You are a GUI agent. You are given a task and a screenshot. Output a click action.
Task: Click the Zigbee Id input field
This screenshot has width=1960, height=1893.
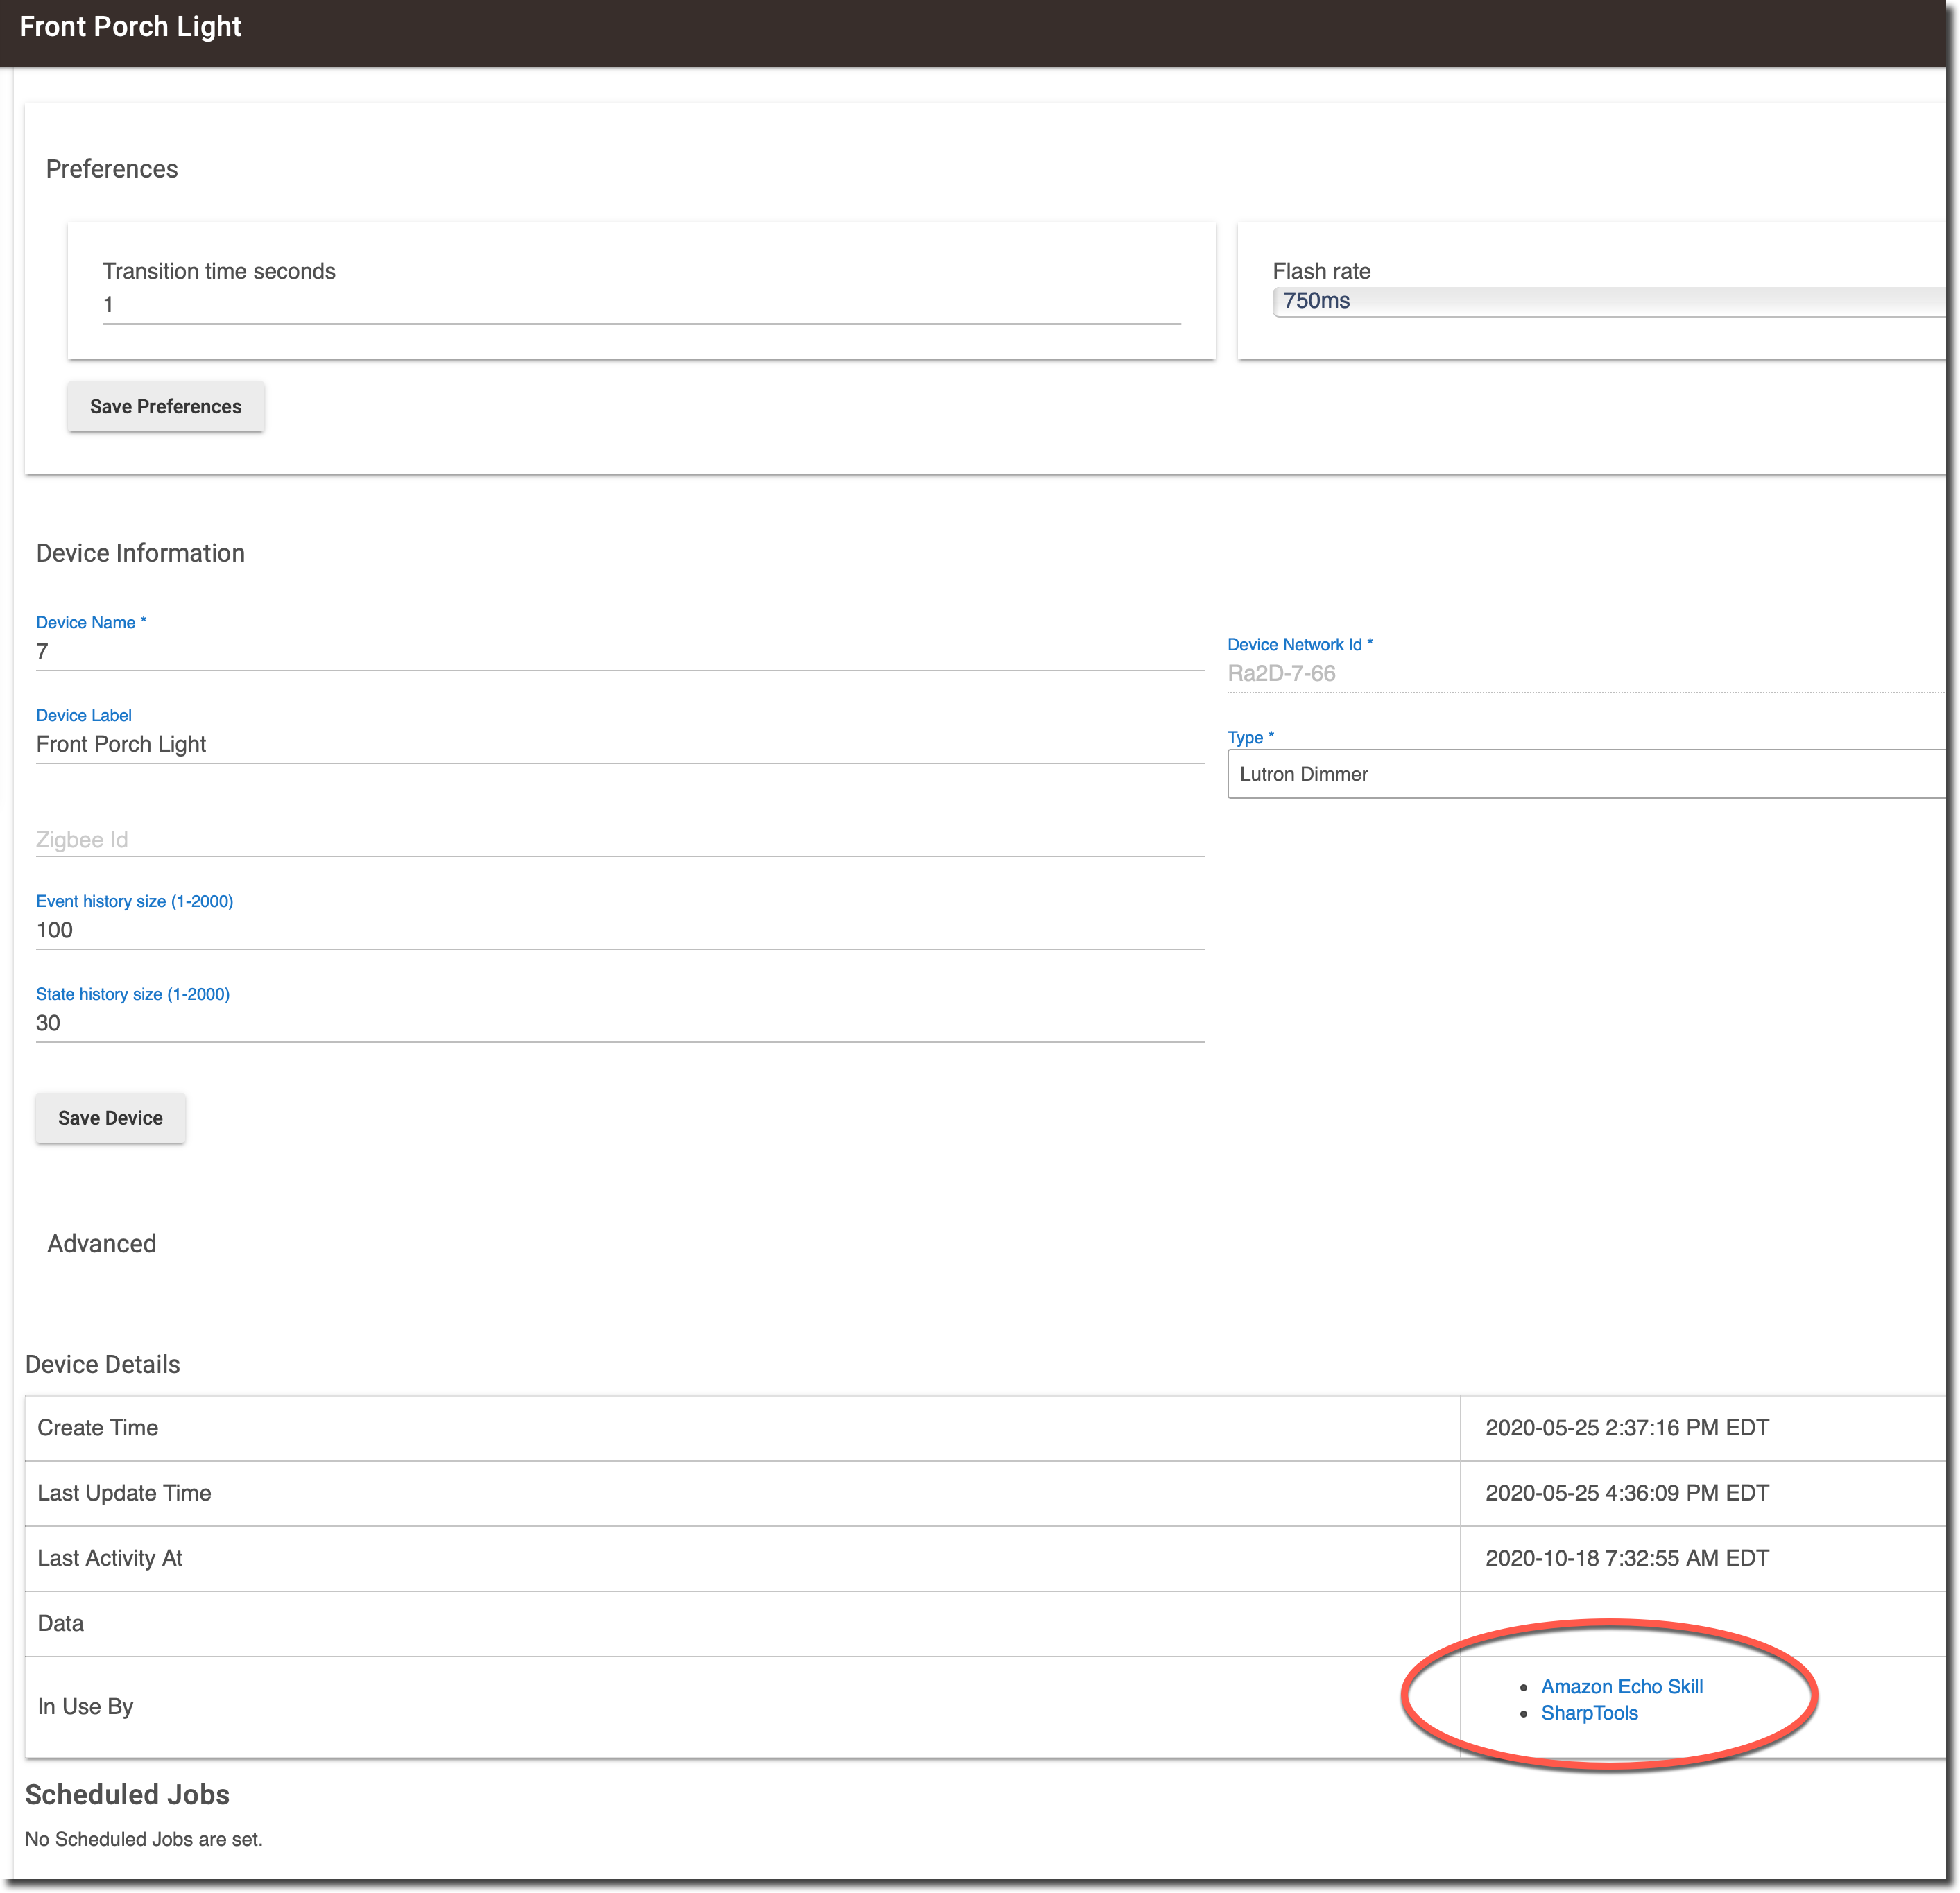click(619, 840)
